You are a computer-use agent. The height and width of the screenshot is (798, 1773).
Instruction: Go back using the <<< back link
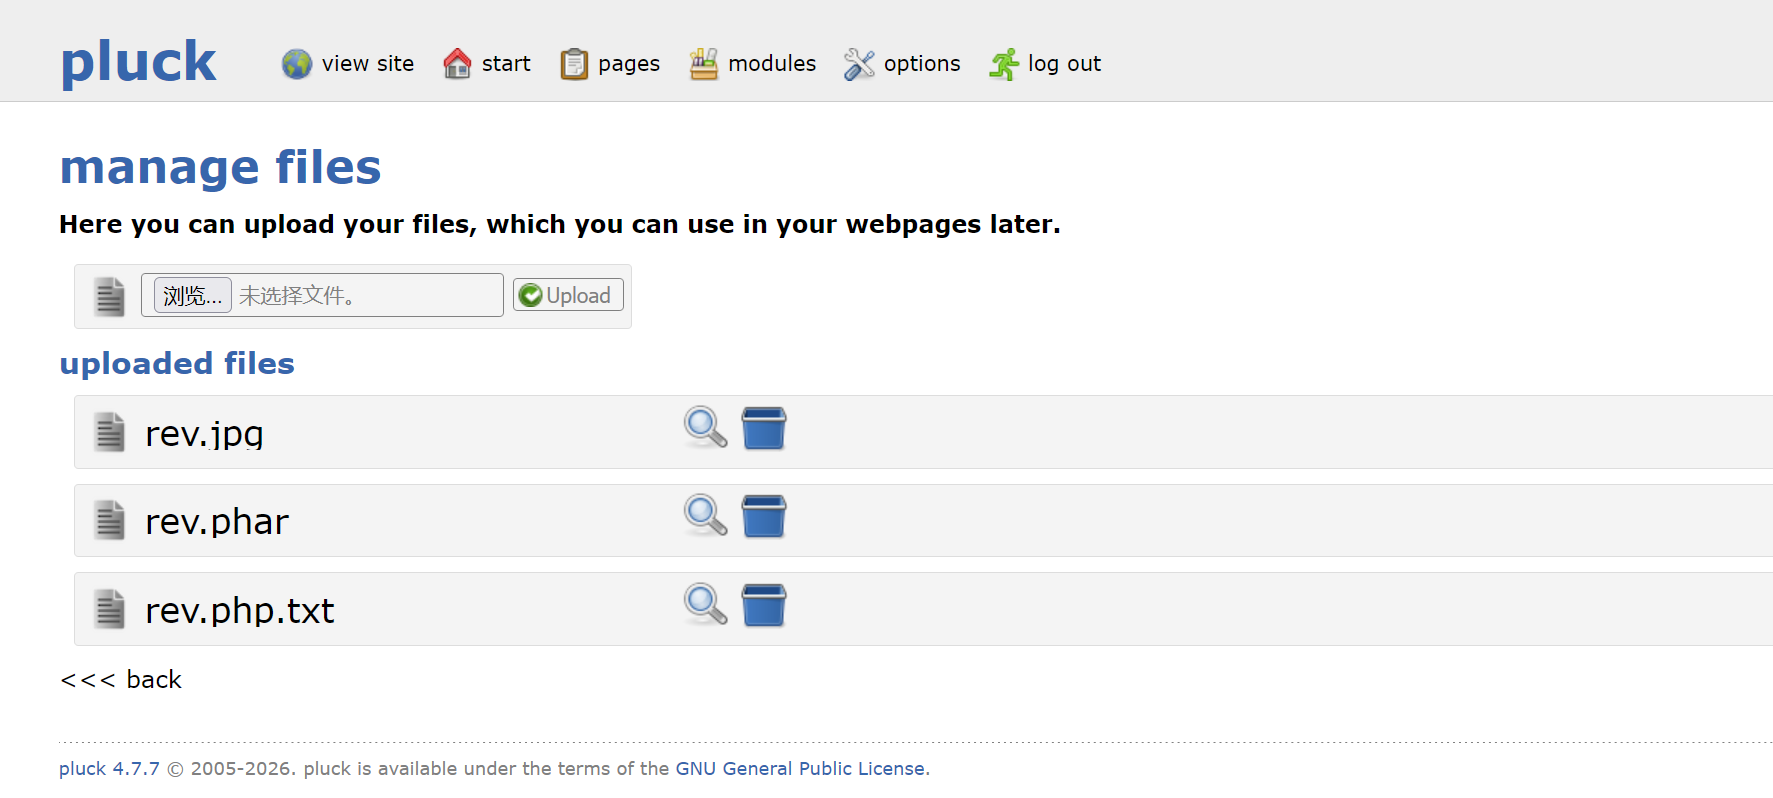121,680
